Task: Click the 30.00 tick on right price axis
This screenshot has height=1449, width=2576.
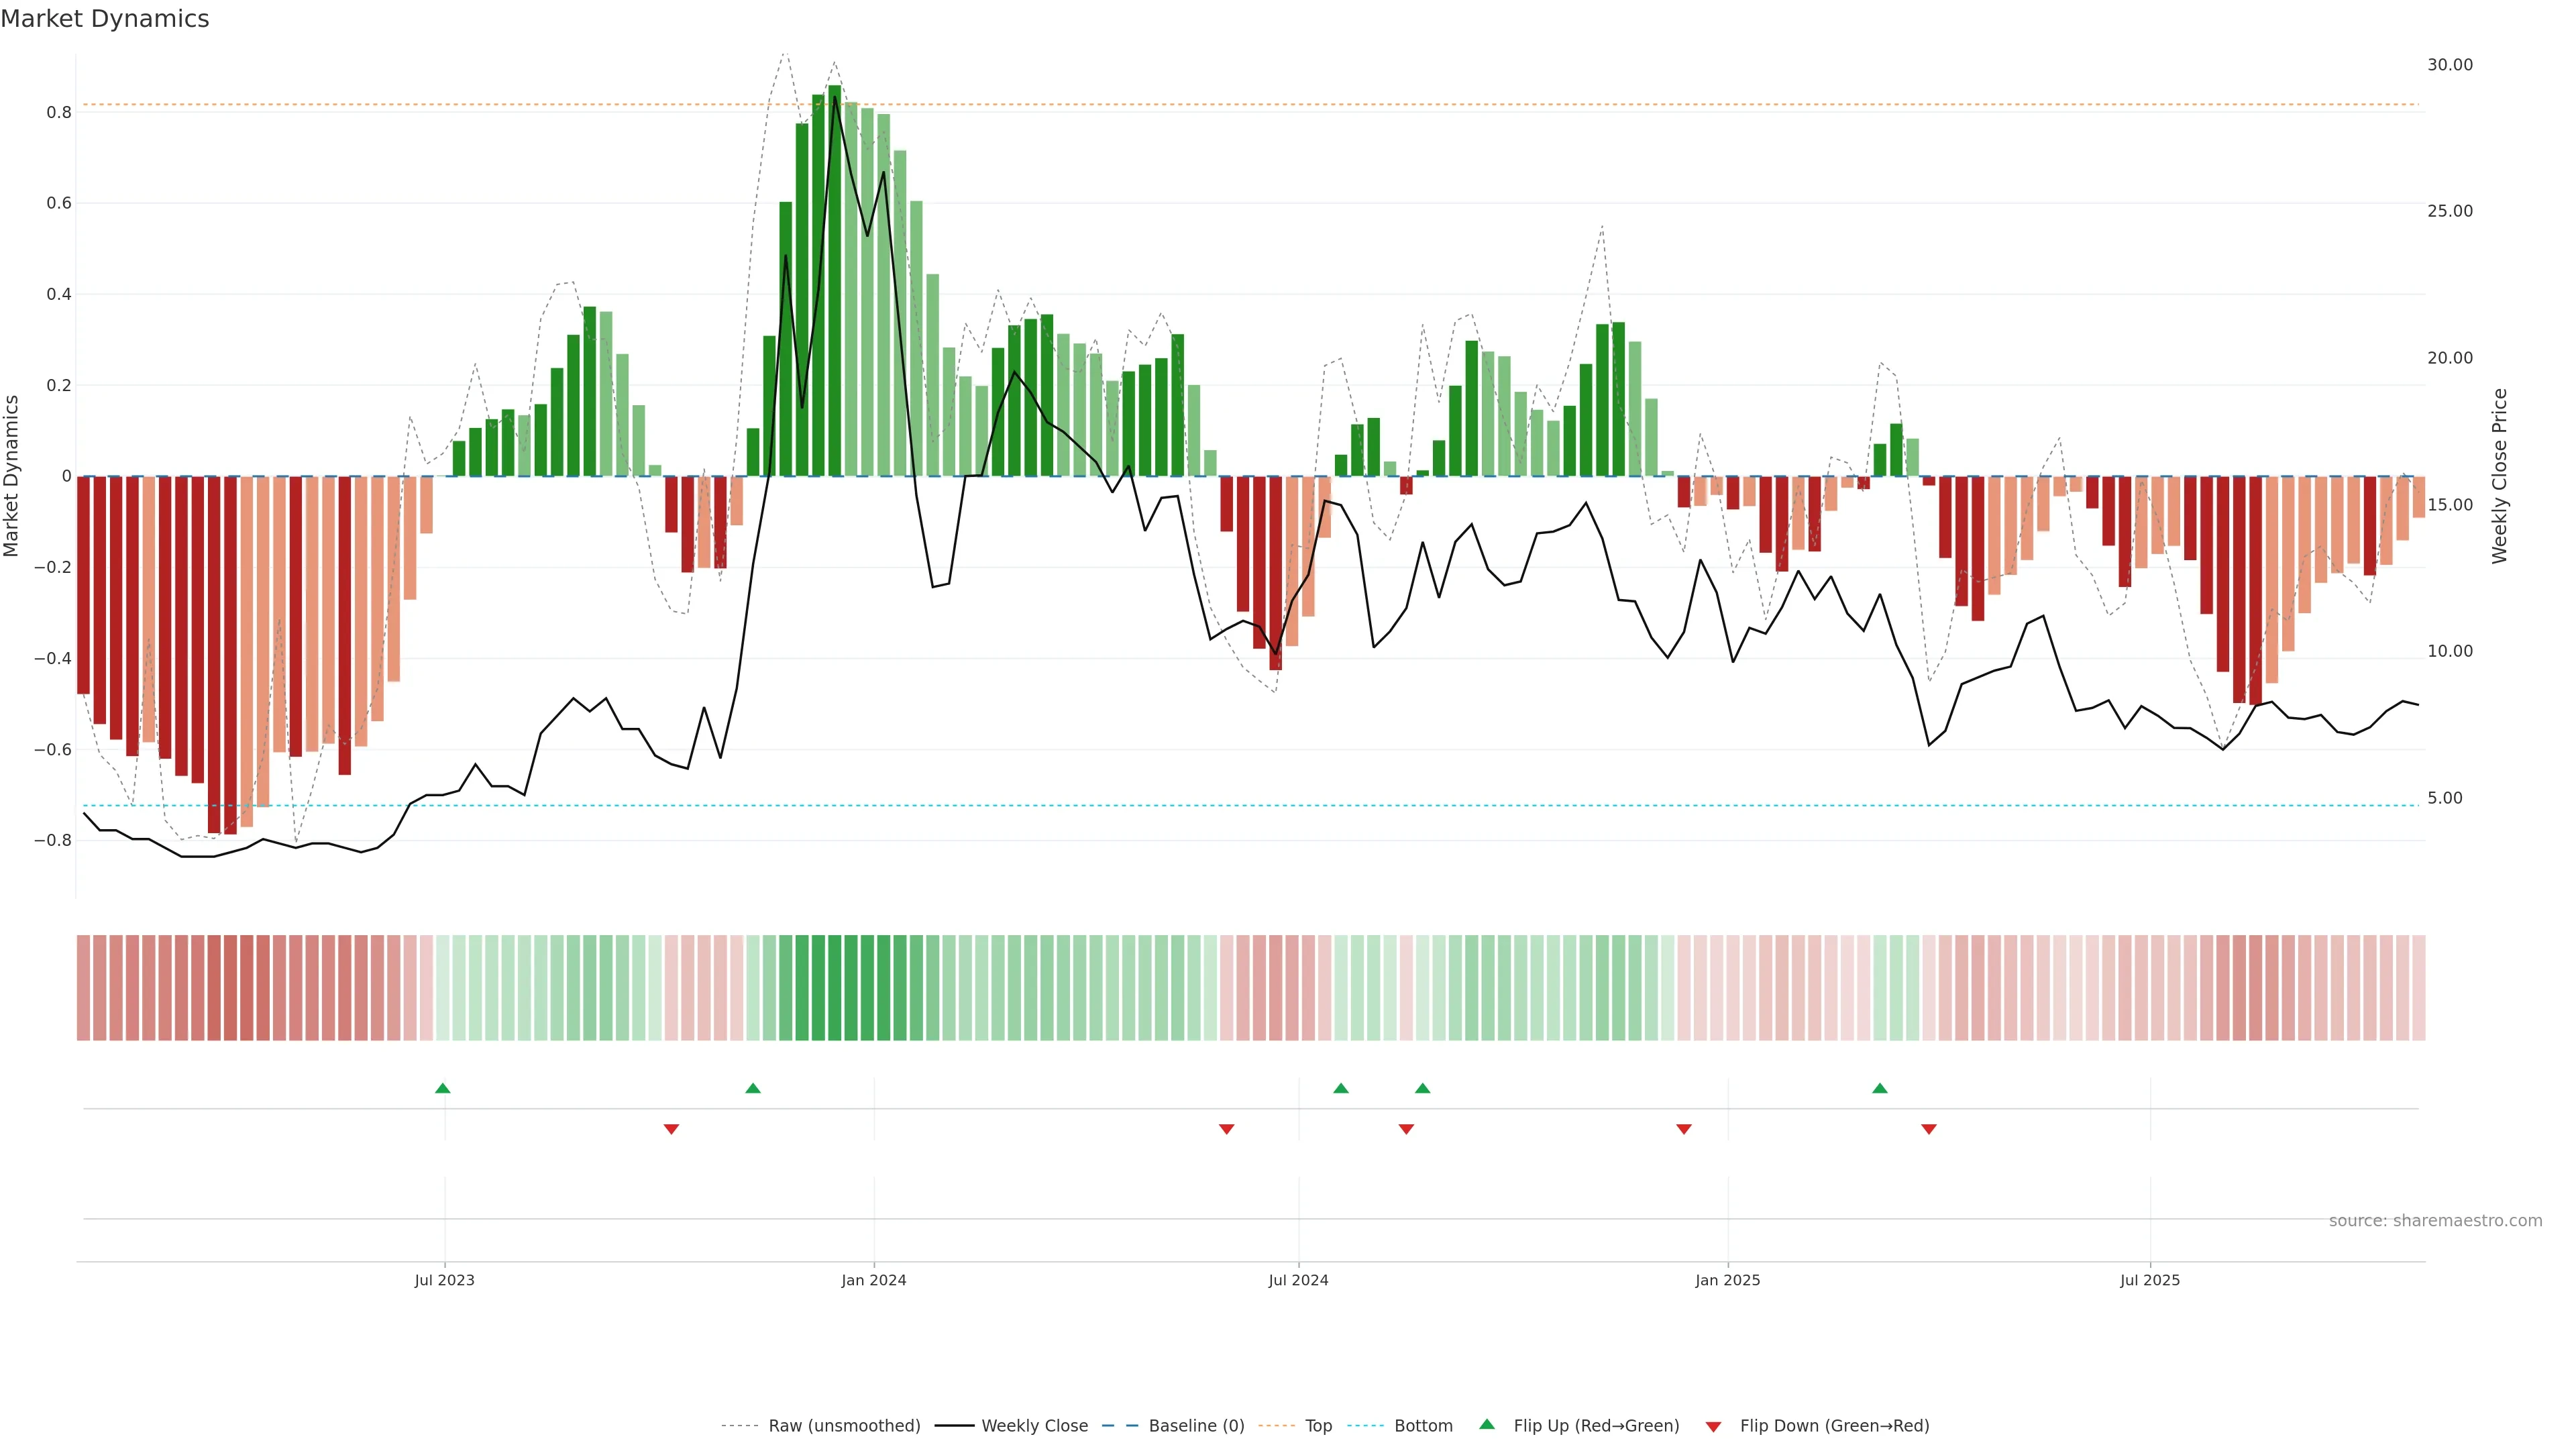Action: [2449, 65]
